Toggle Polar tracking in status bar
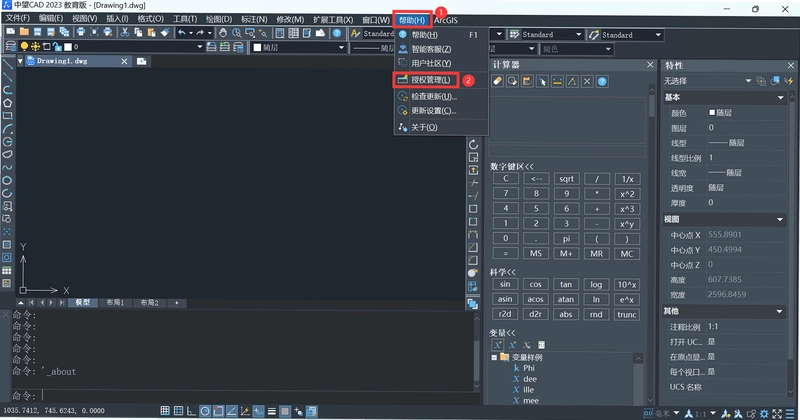The image size is (800, 420). [205, 411]
